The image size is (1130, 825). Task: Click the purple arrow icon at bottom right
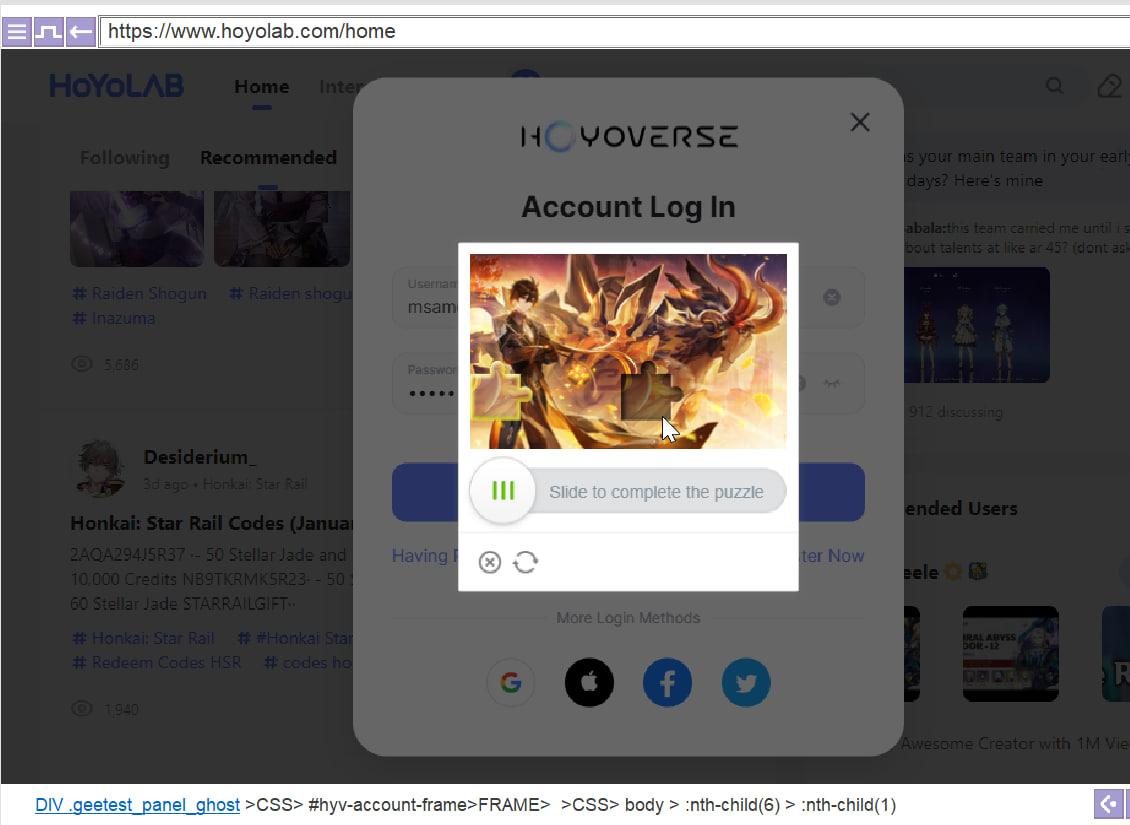pos(1108,804)
